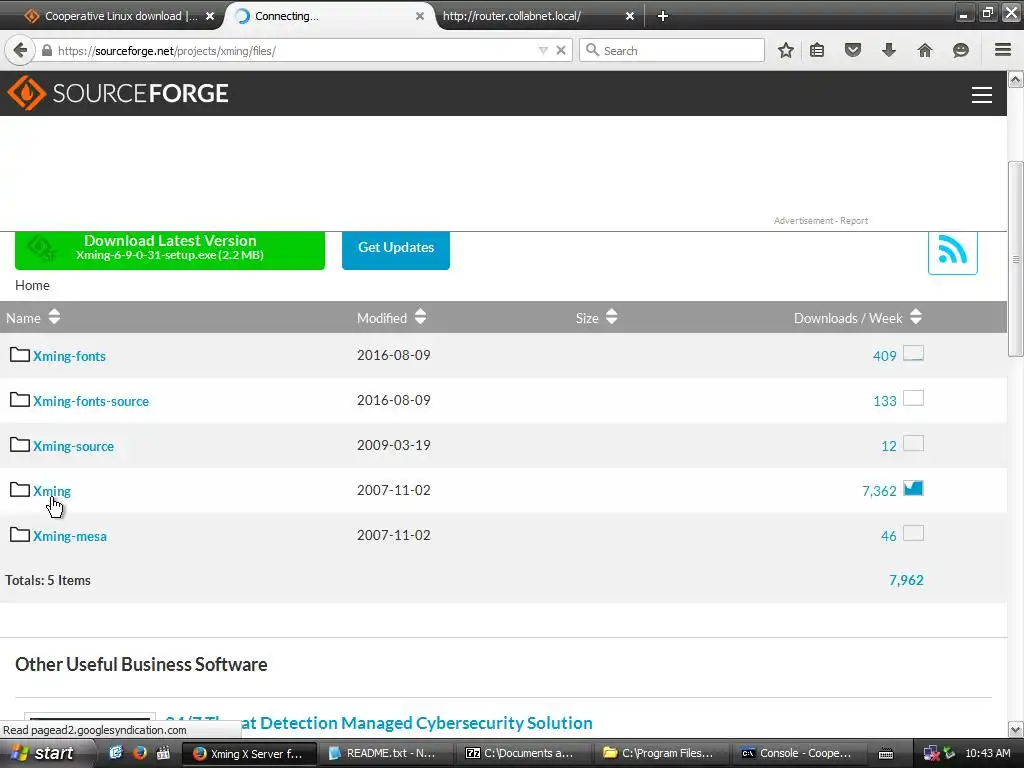Click folder icon next to Xming-source
This screenshot has width=1024, height=768.
point(20,445)
